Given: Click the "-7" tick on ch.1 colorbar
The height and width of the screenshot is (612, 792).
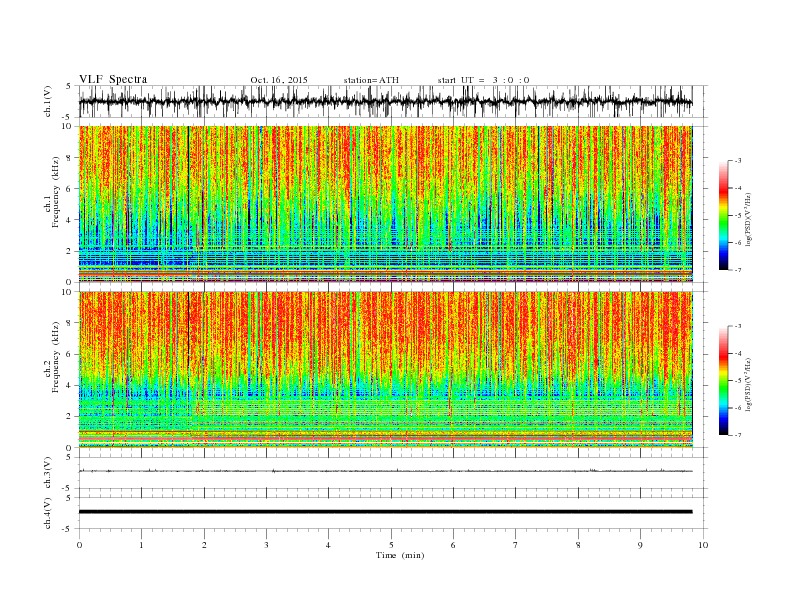Looking at the screenshot, I should pyautogui.click(x=738, y=270).
